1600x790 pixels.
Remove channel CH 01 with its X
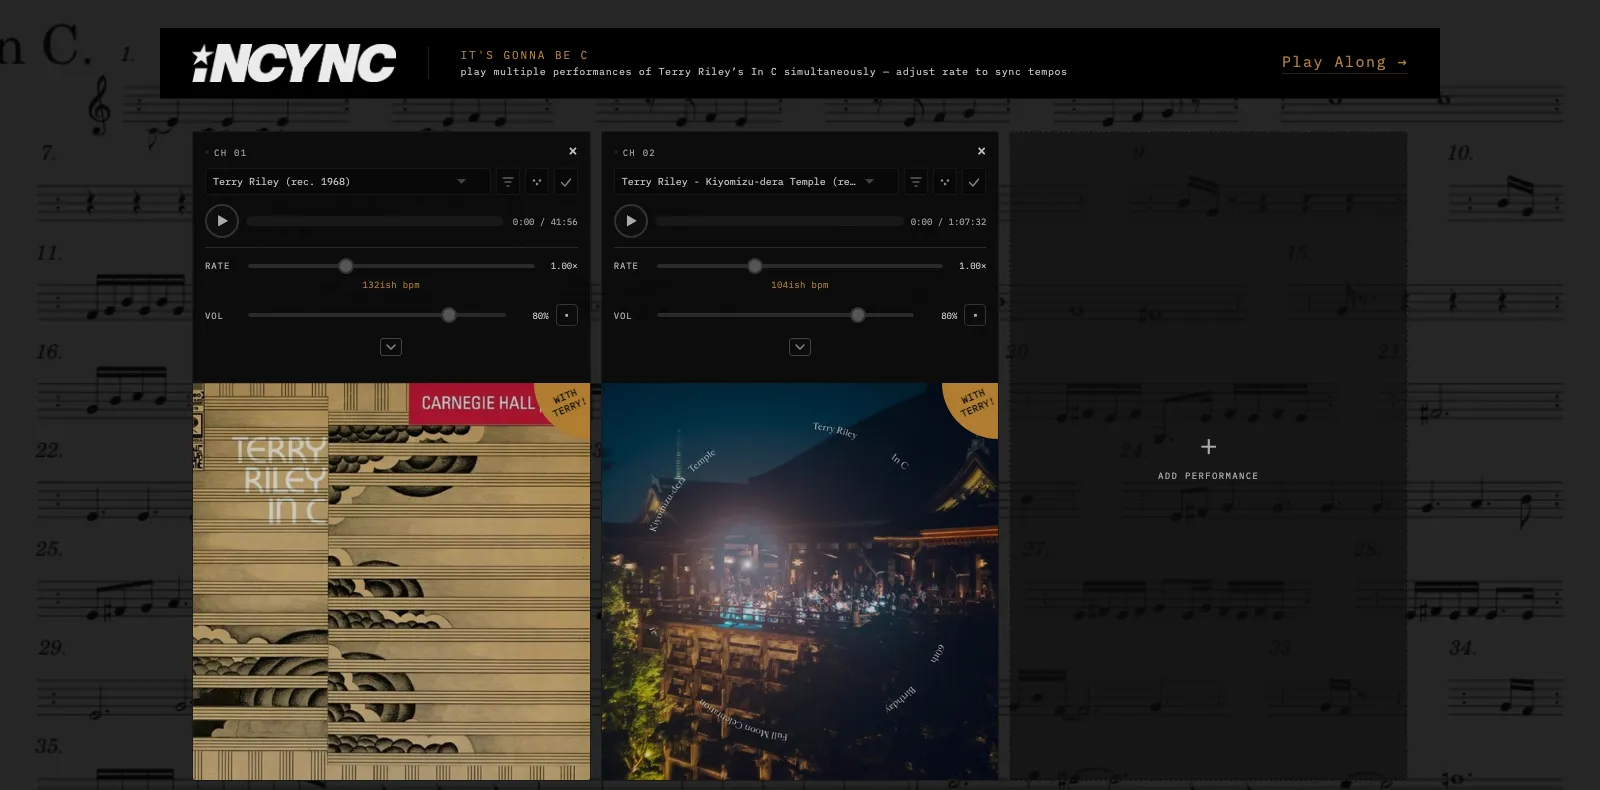coord(573,151)
